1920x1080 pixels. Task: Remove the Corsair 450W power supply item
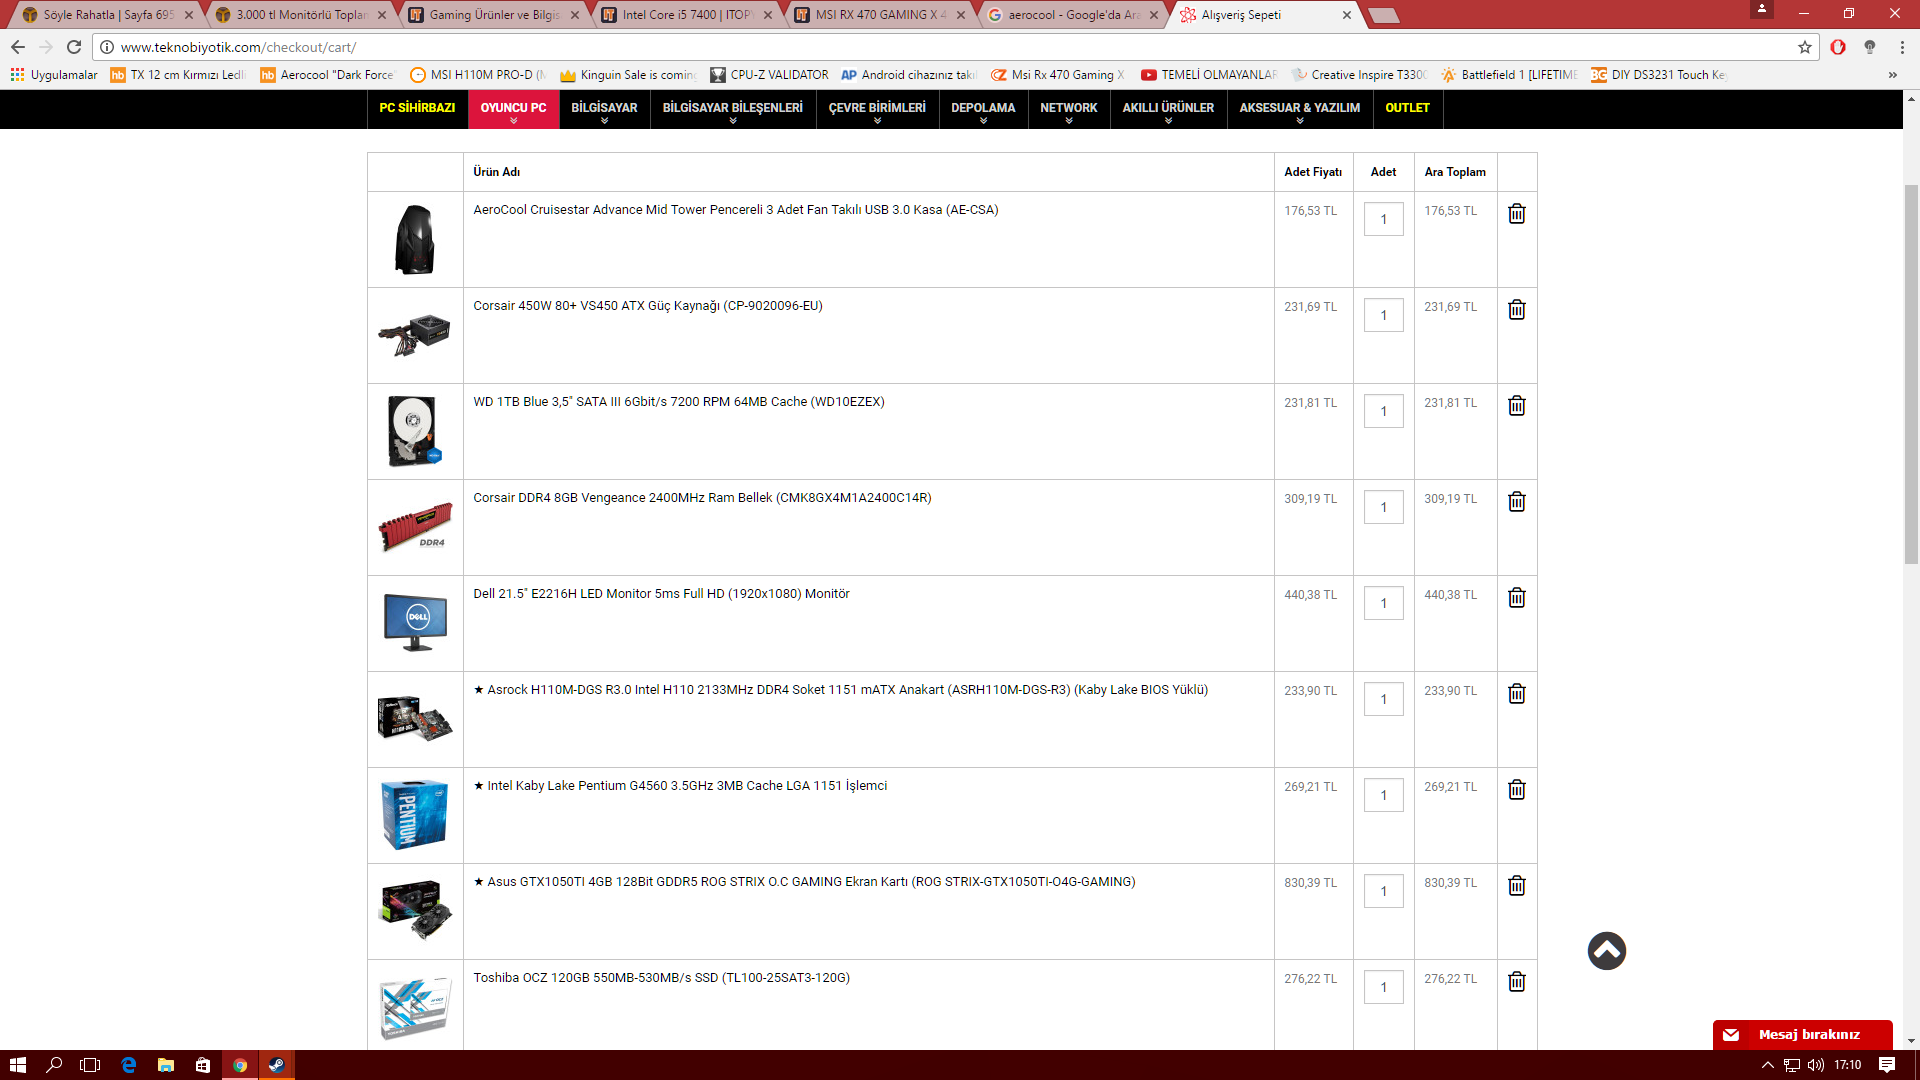pos(1516,310)
